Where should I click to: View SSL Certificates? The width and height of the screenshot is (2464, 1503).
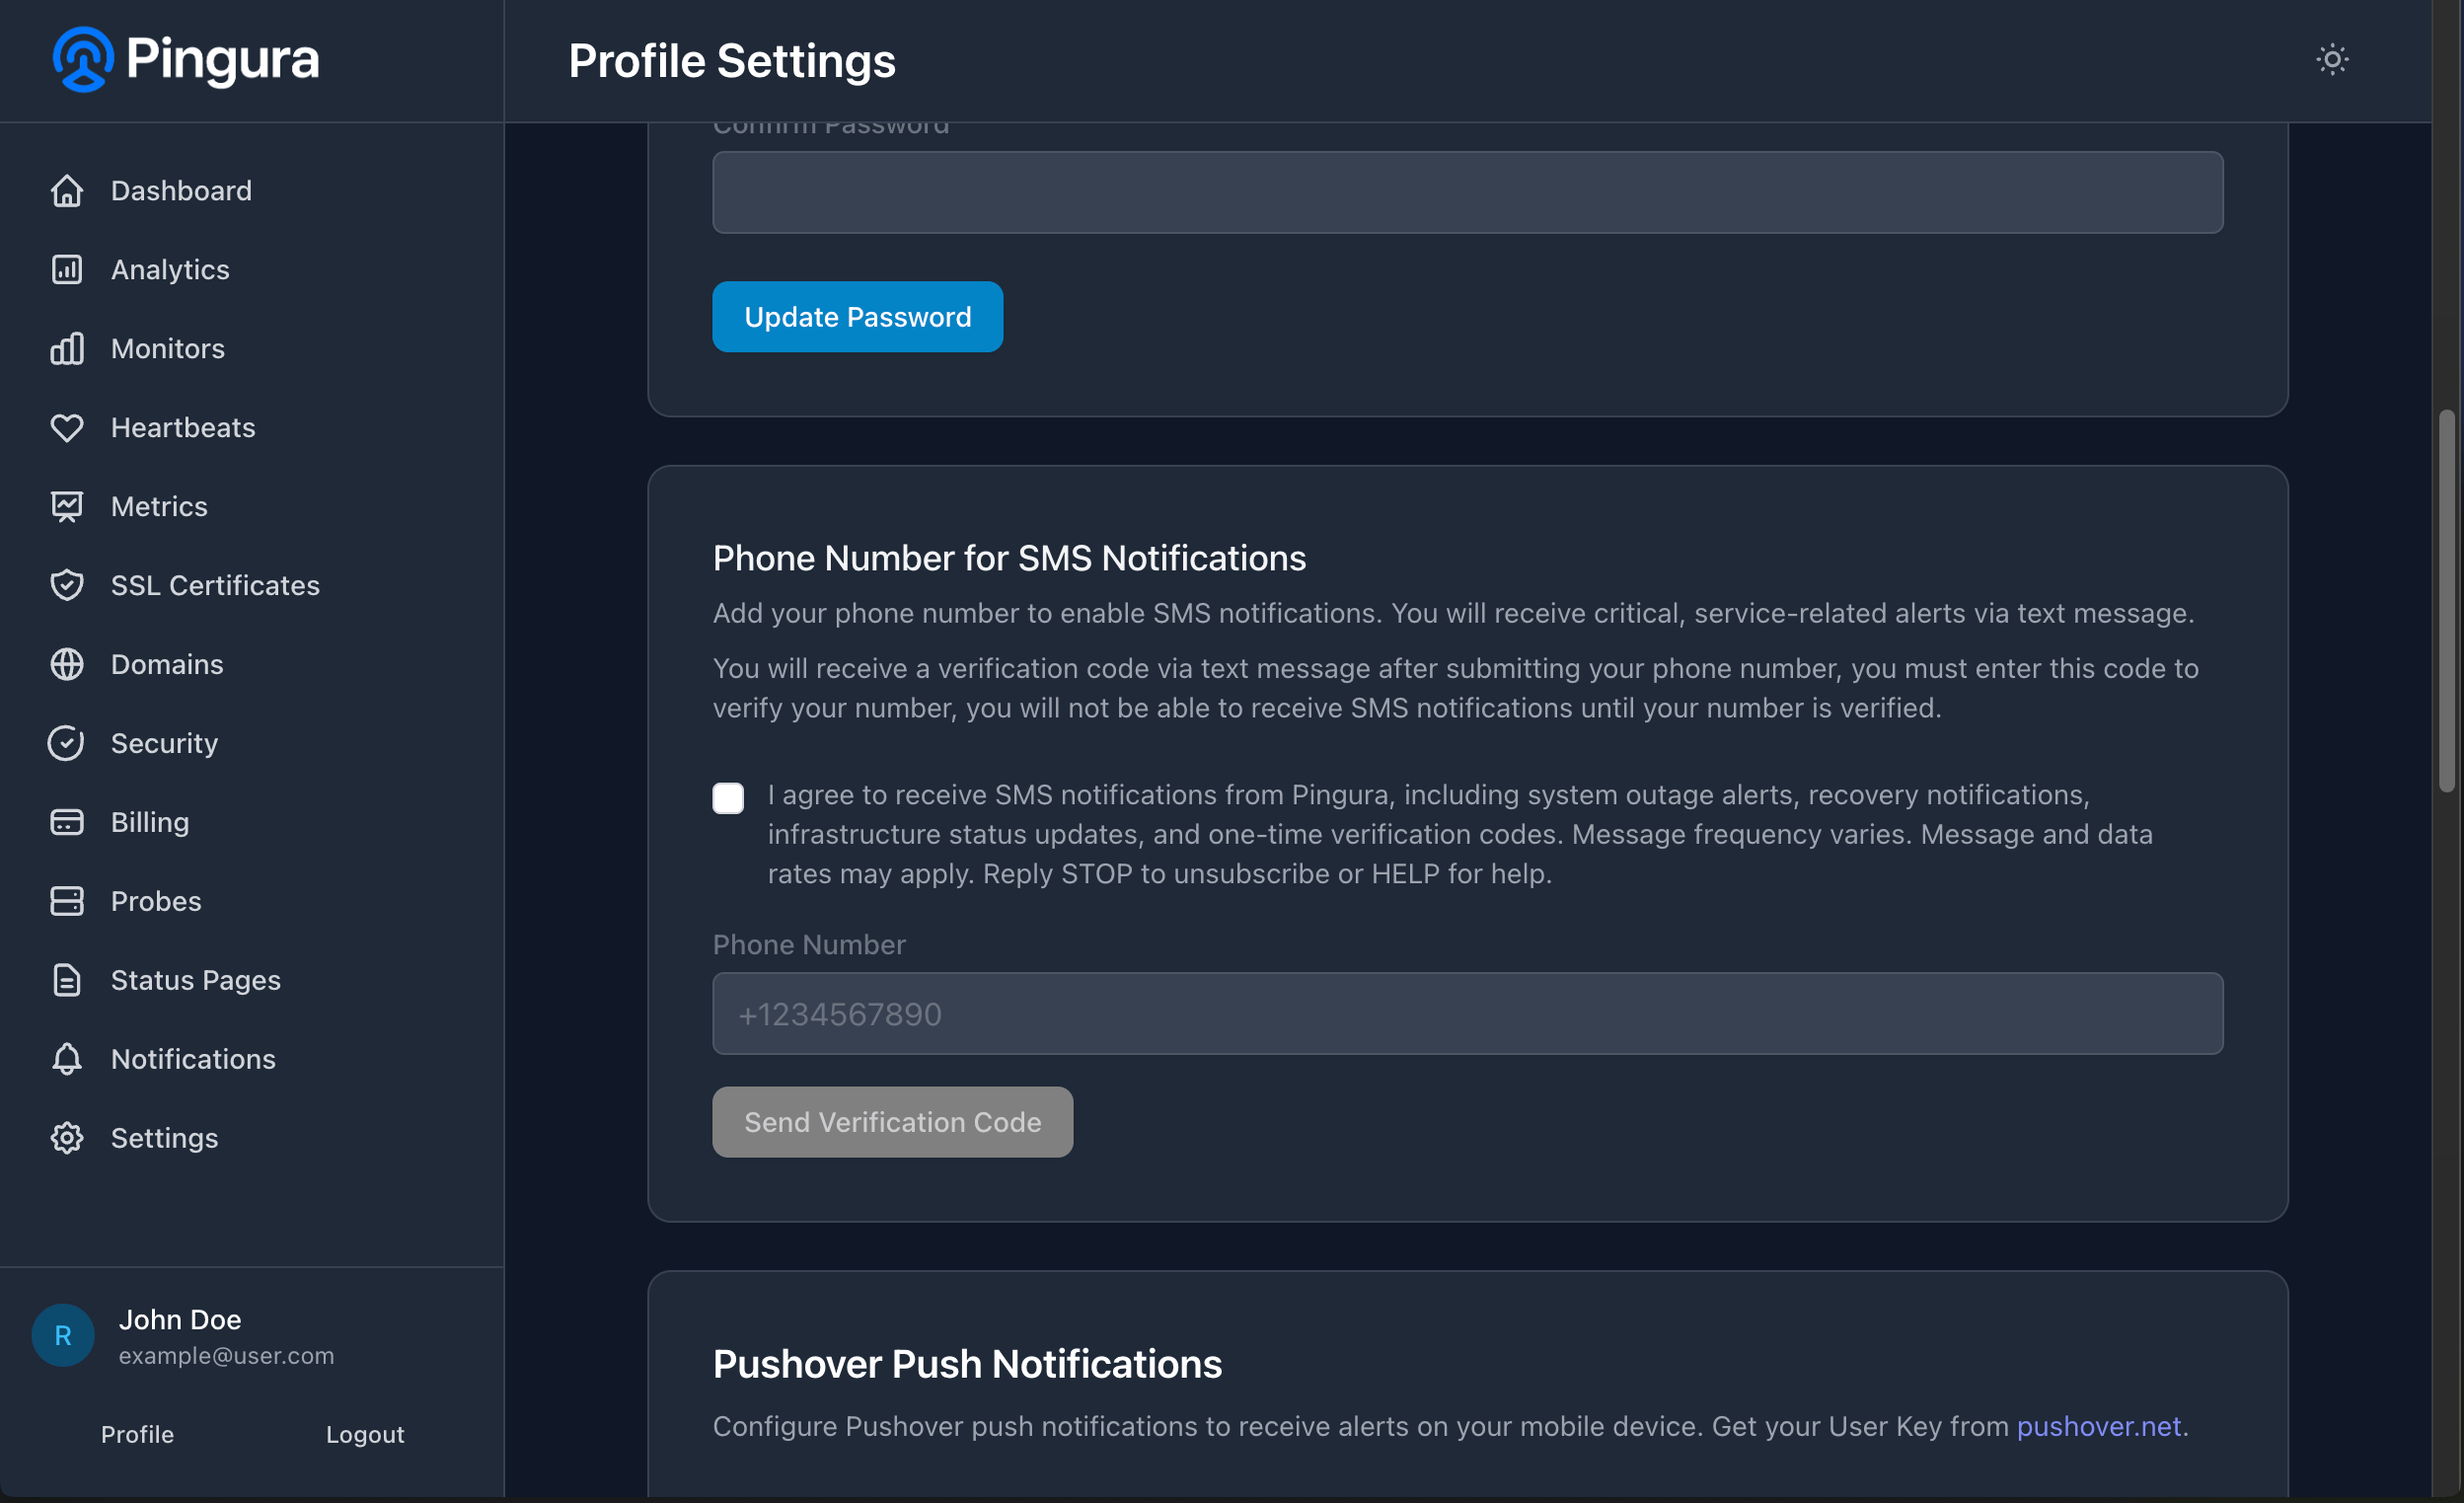215,585
